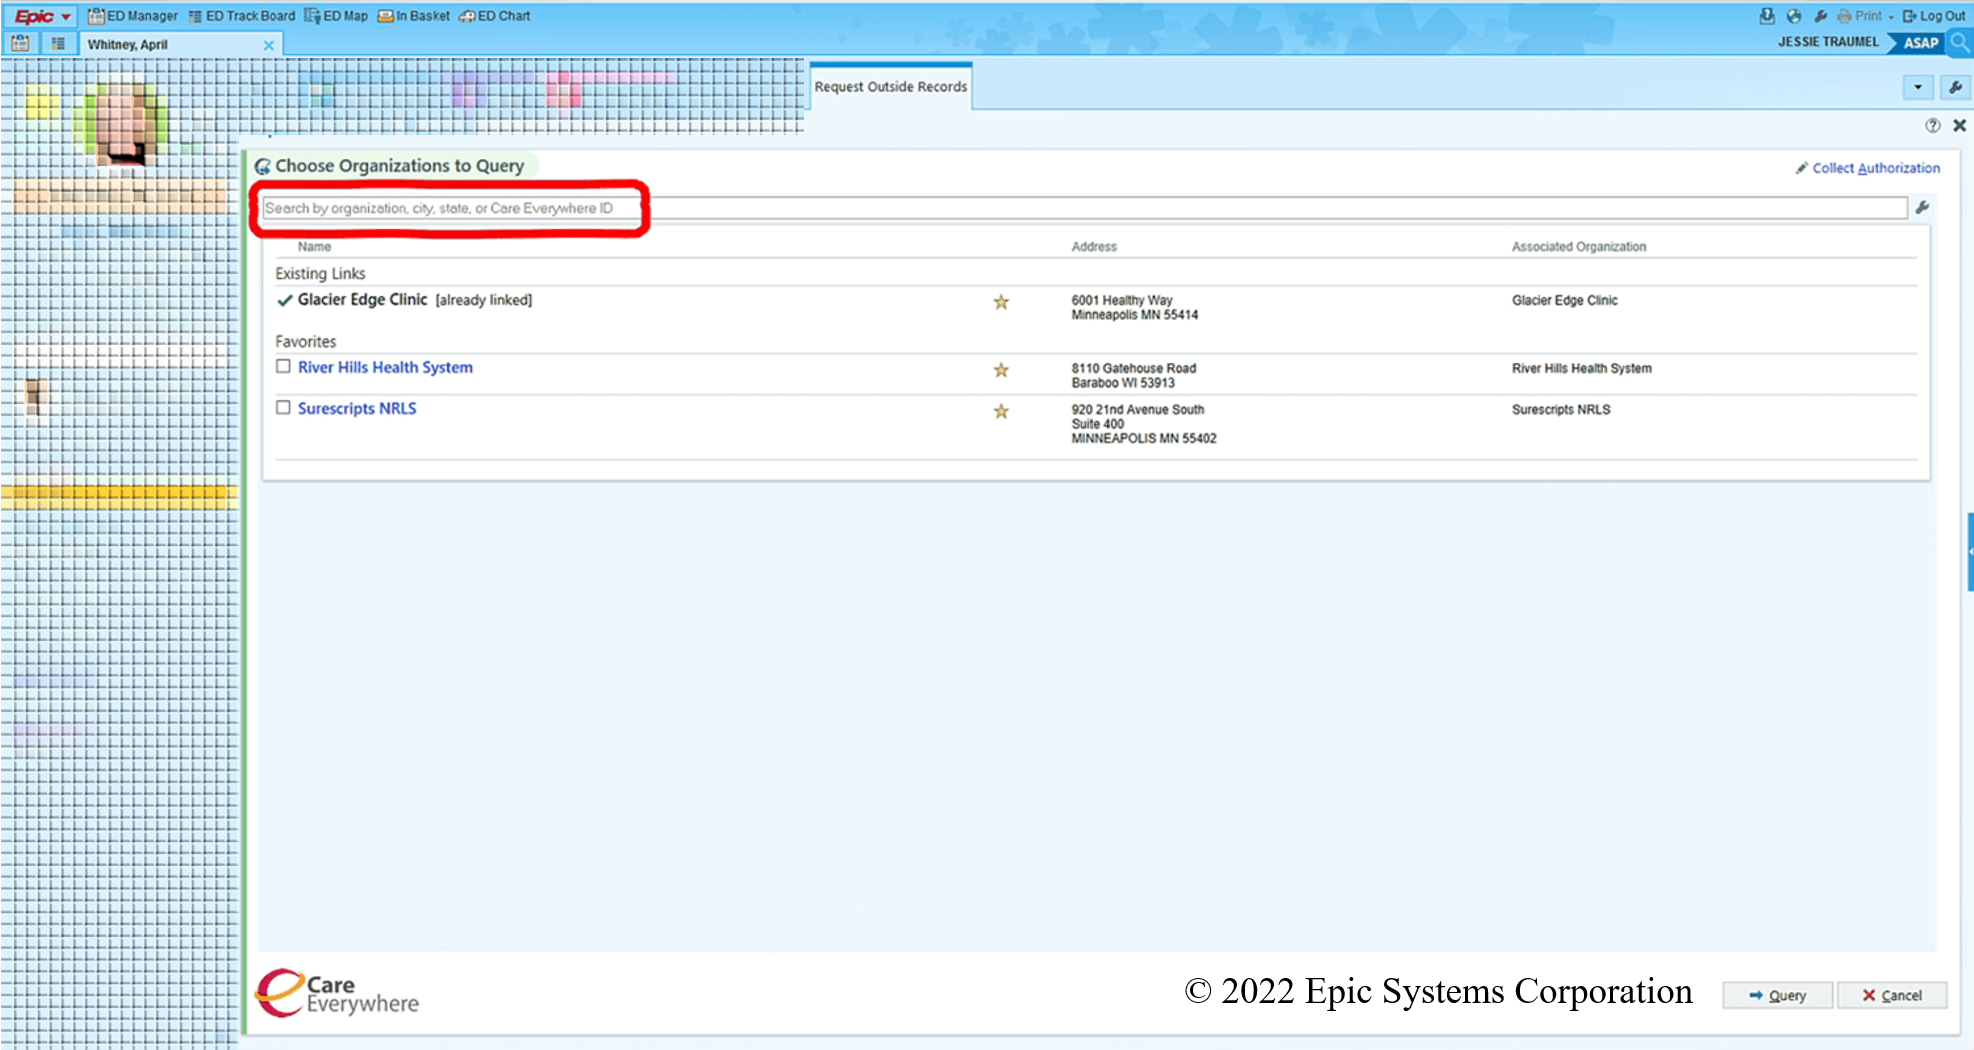Click the globe icon in top bar
The width and height of the screenshot is (1974, 1050).
click(1794, 16)
